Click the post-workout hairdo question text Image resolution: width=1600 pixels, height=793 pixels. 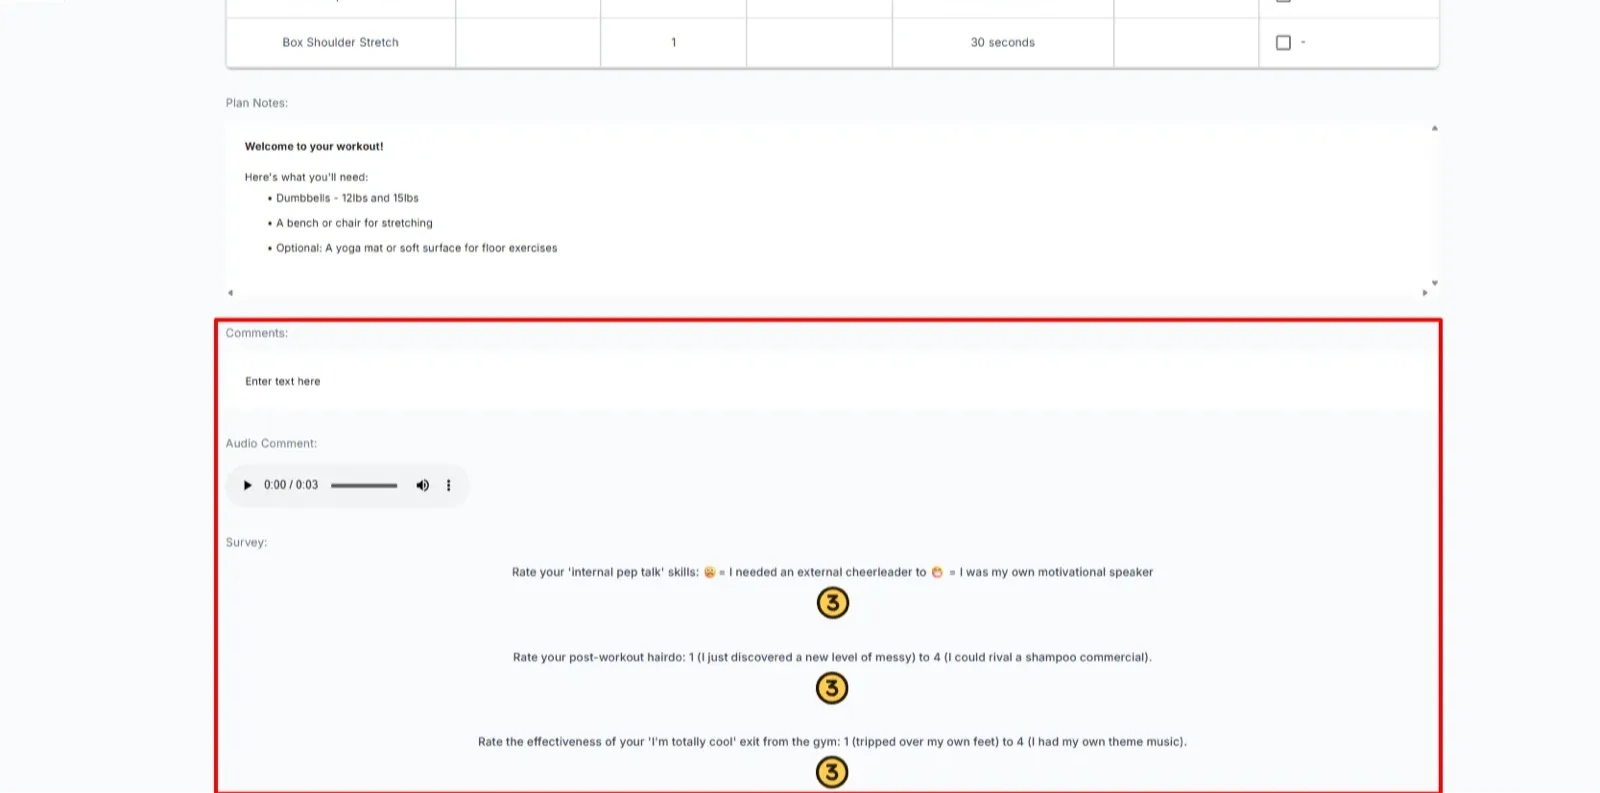point(832,657)
